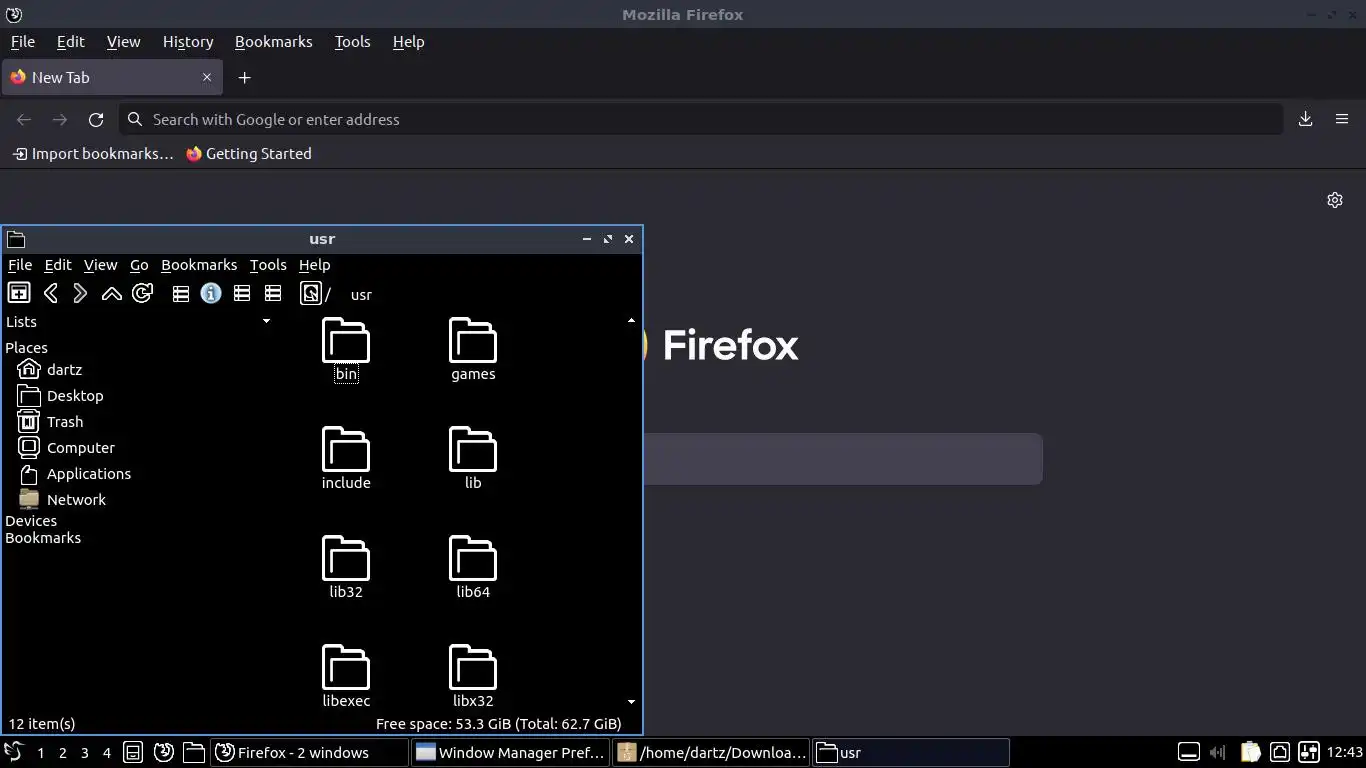
Task: Open the file manager's Bookmarks menu
Action: pyautogui.click(x=199, y=265)
